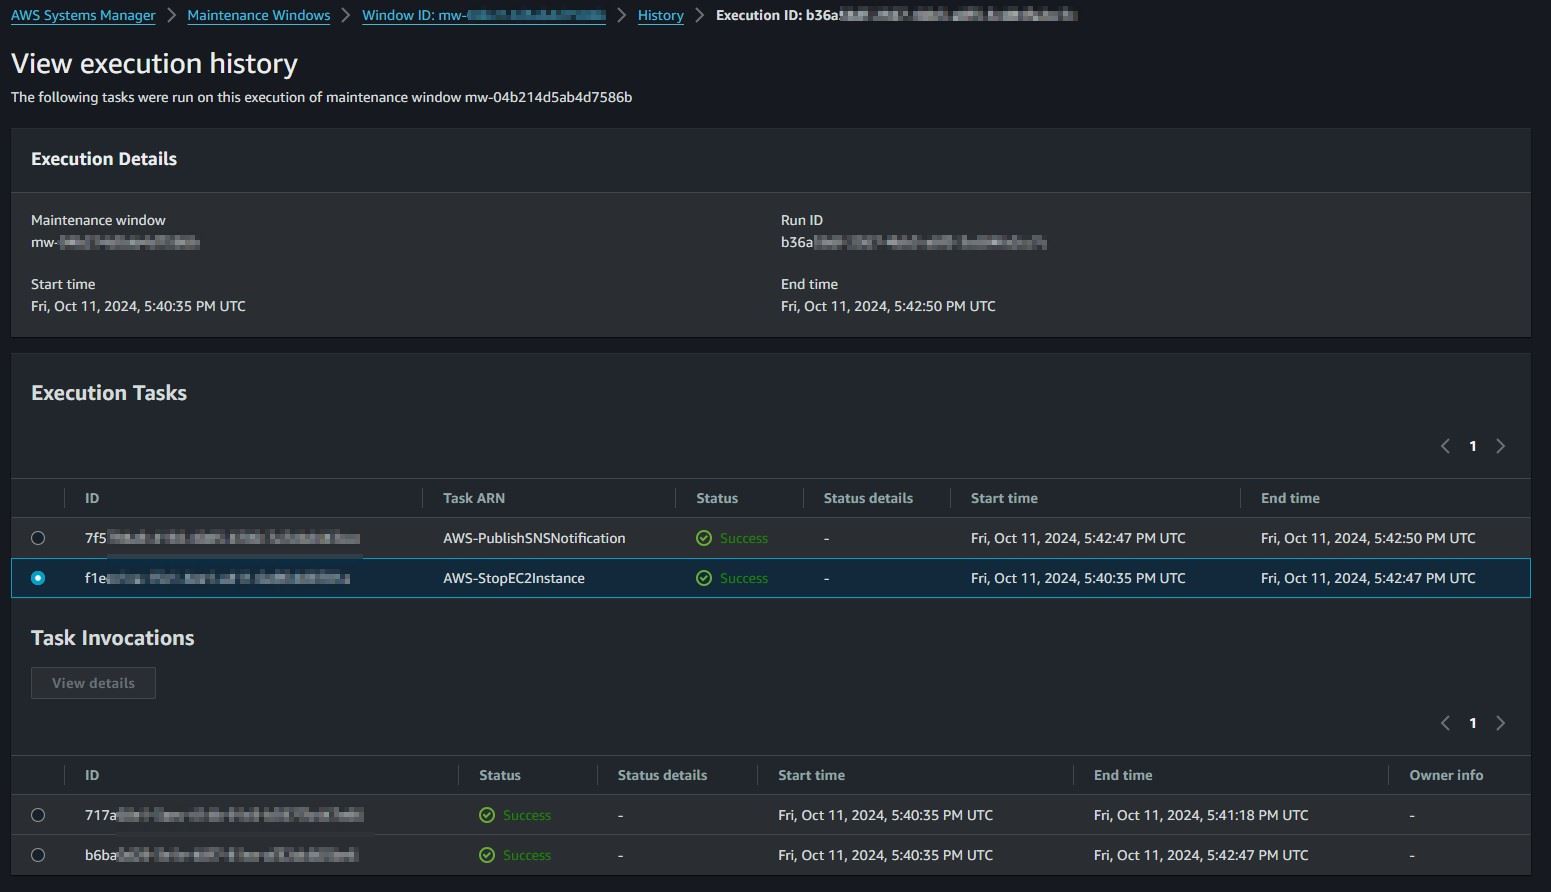Click Success icon for AWS-StopEC2Instance task

coord(704,578)
